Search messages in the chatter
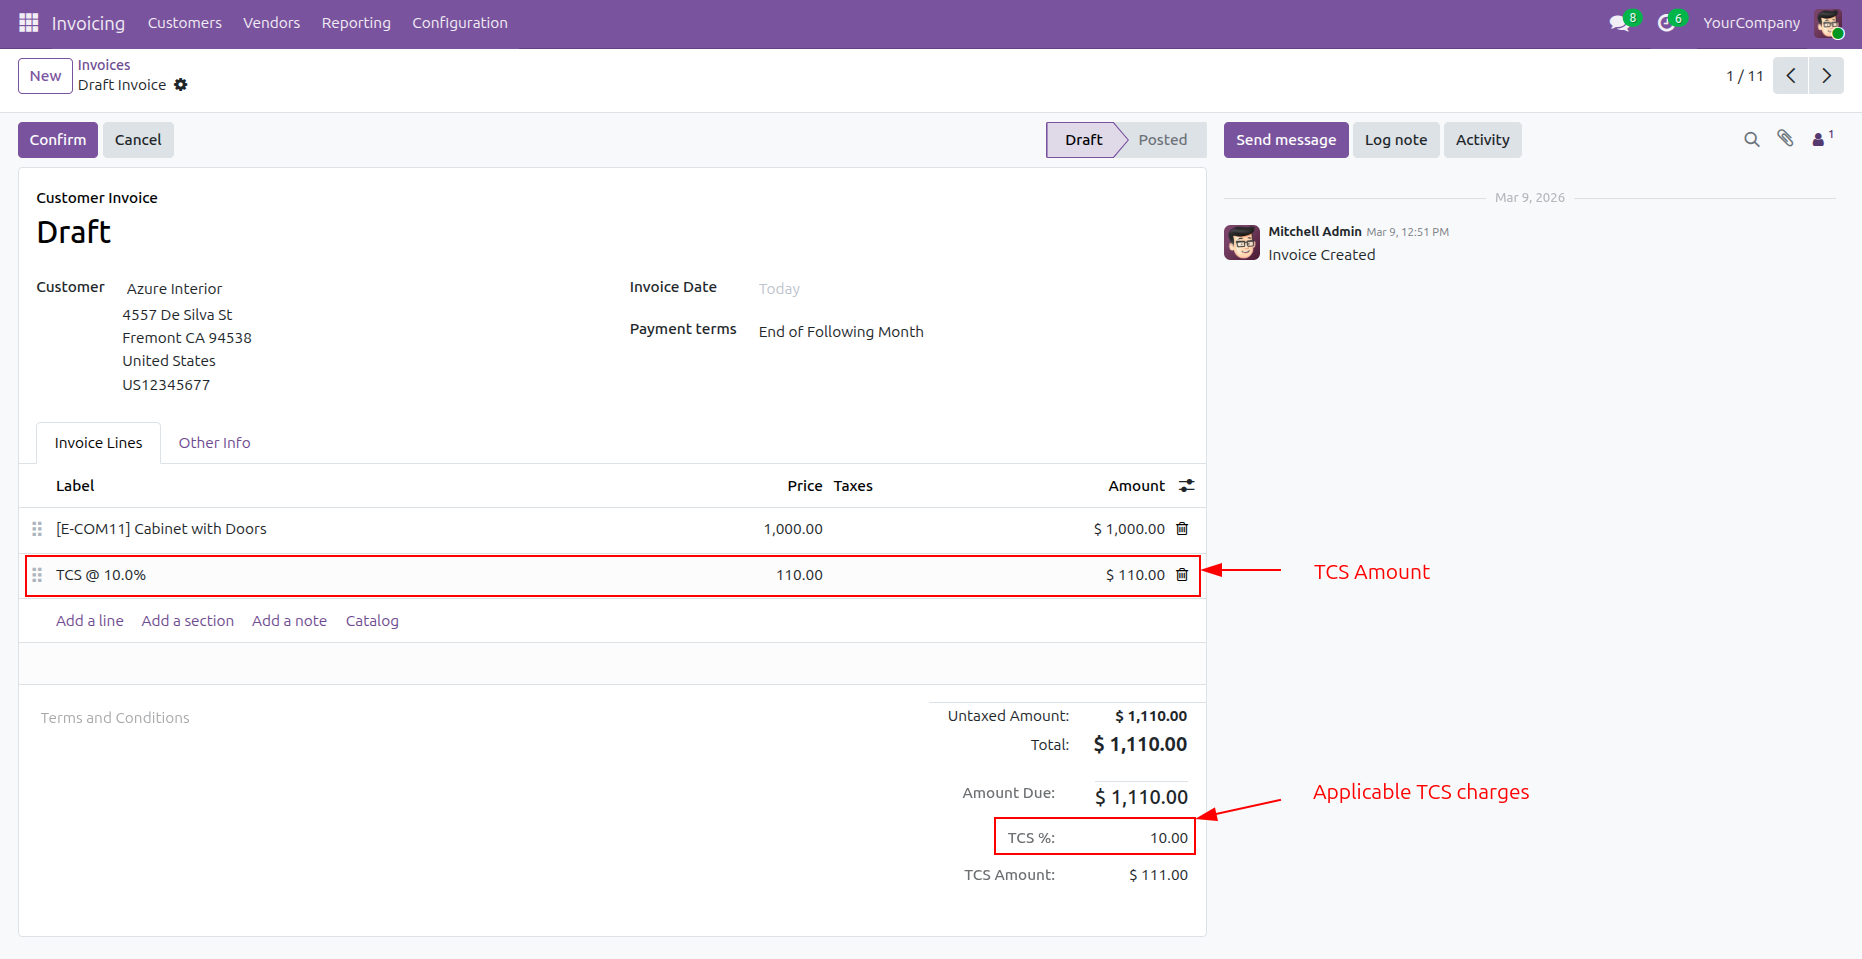1862x959 pixels. pyautogui.click(x=1751, y=140)
